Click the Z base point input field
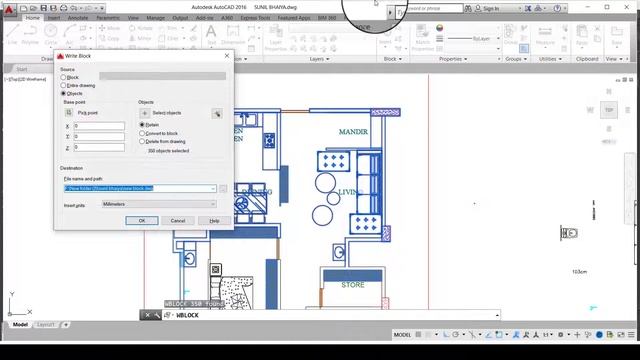Viewport: 640px width, 360px height. click(x=99, y=147)
